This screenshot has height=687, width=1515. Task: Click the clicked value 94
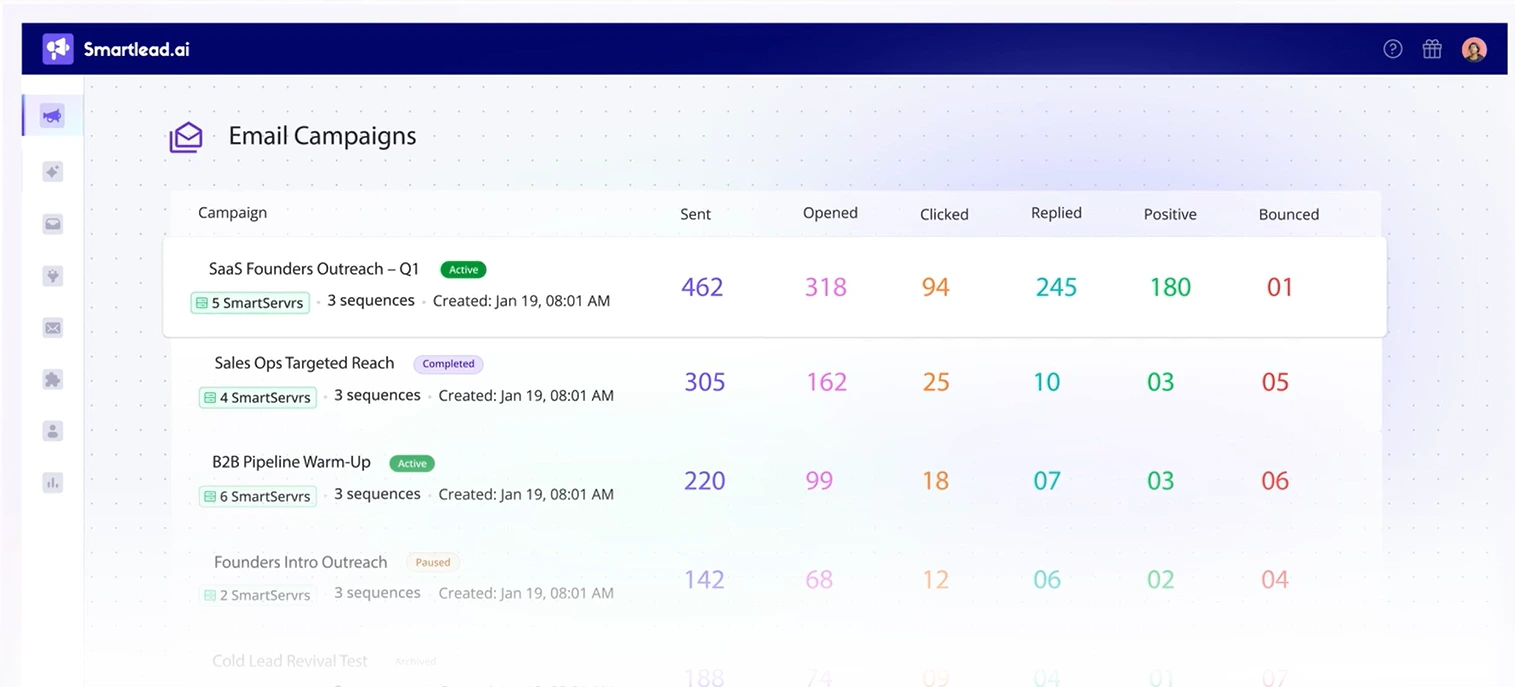tap(935, 287)
